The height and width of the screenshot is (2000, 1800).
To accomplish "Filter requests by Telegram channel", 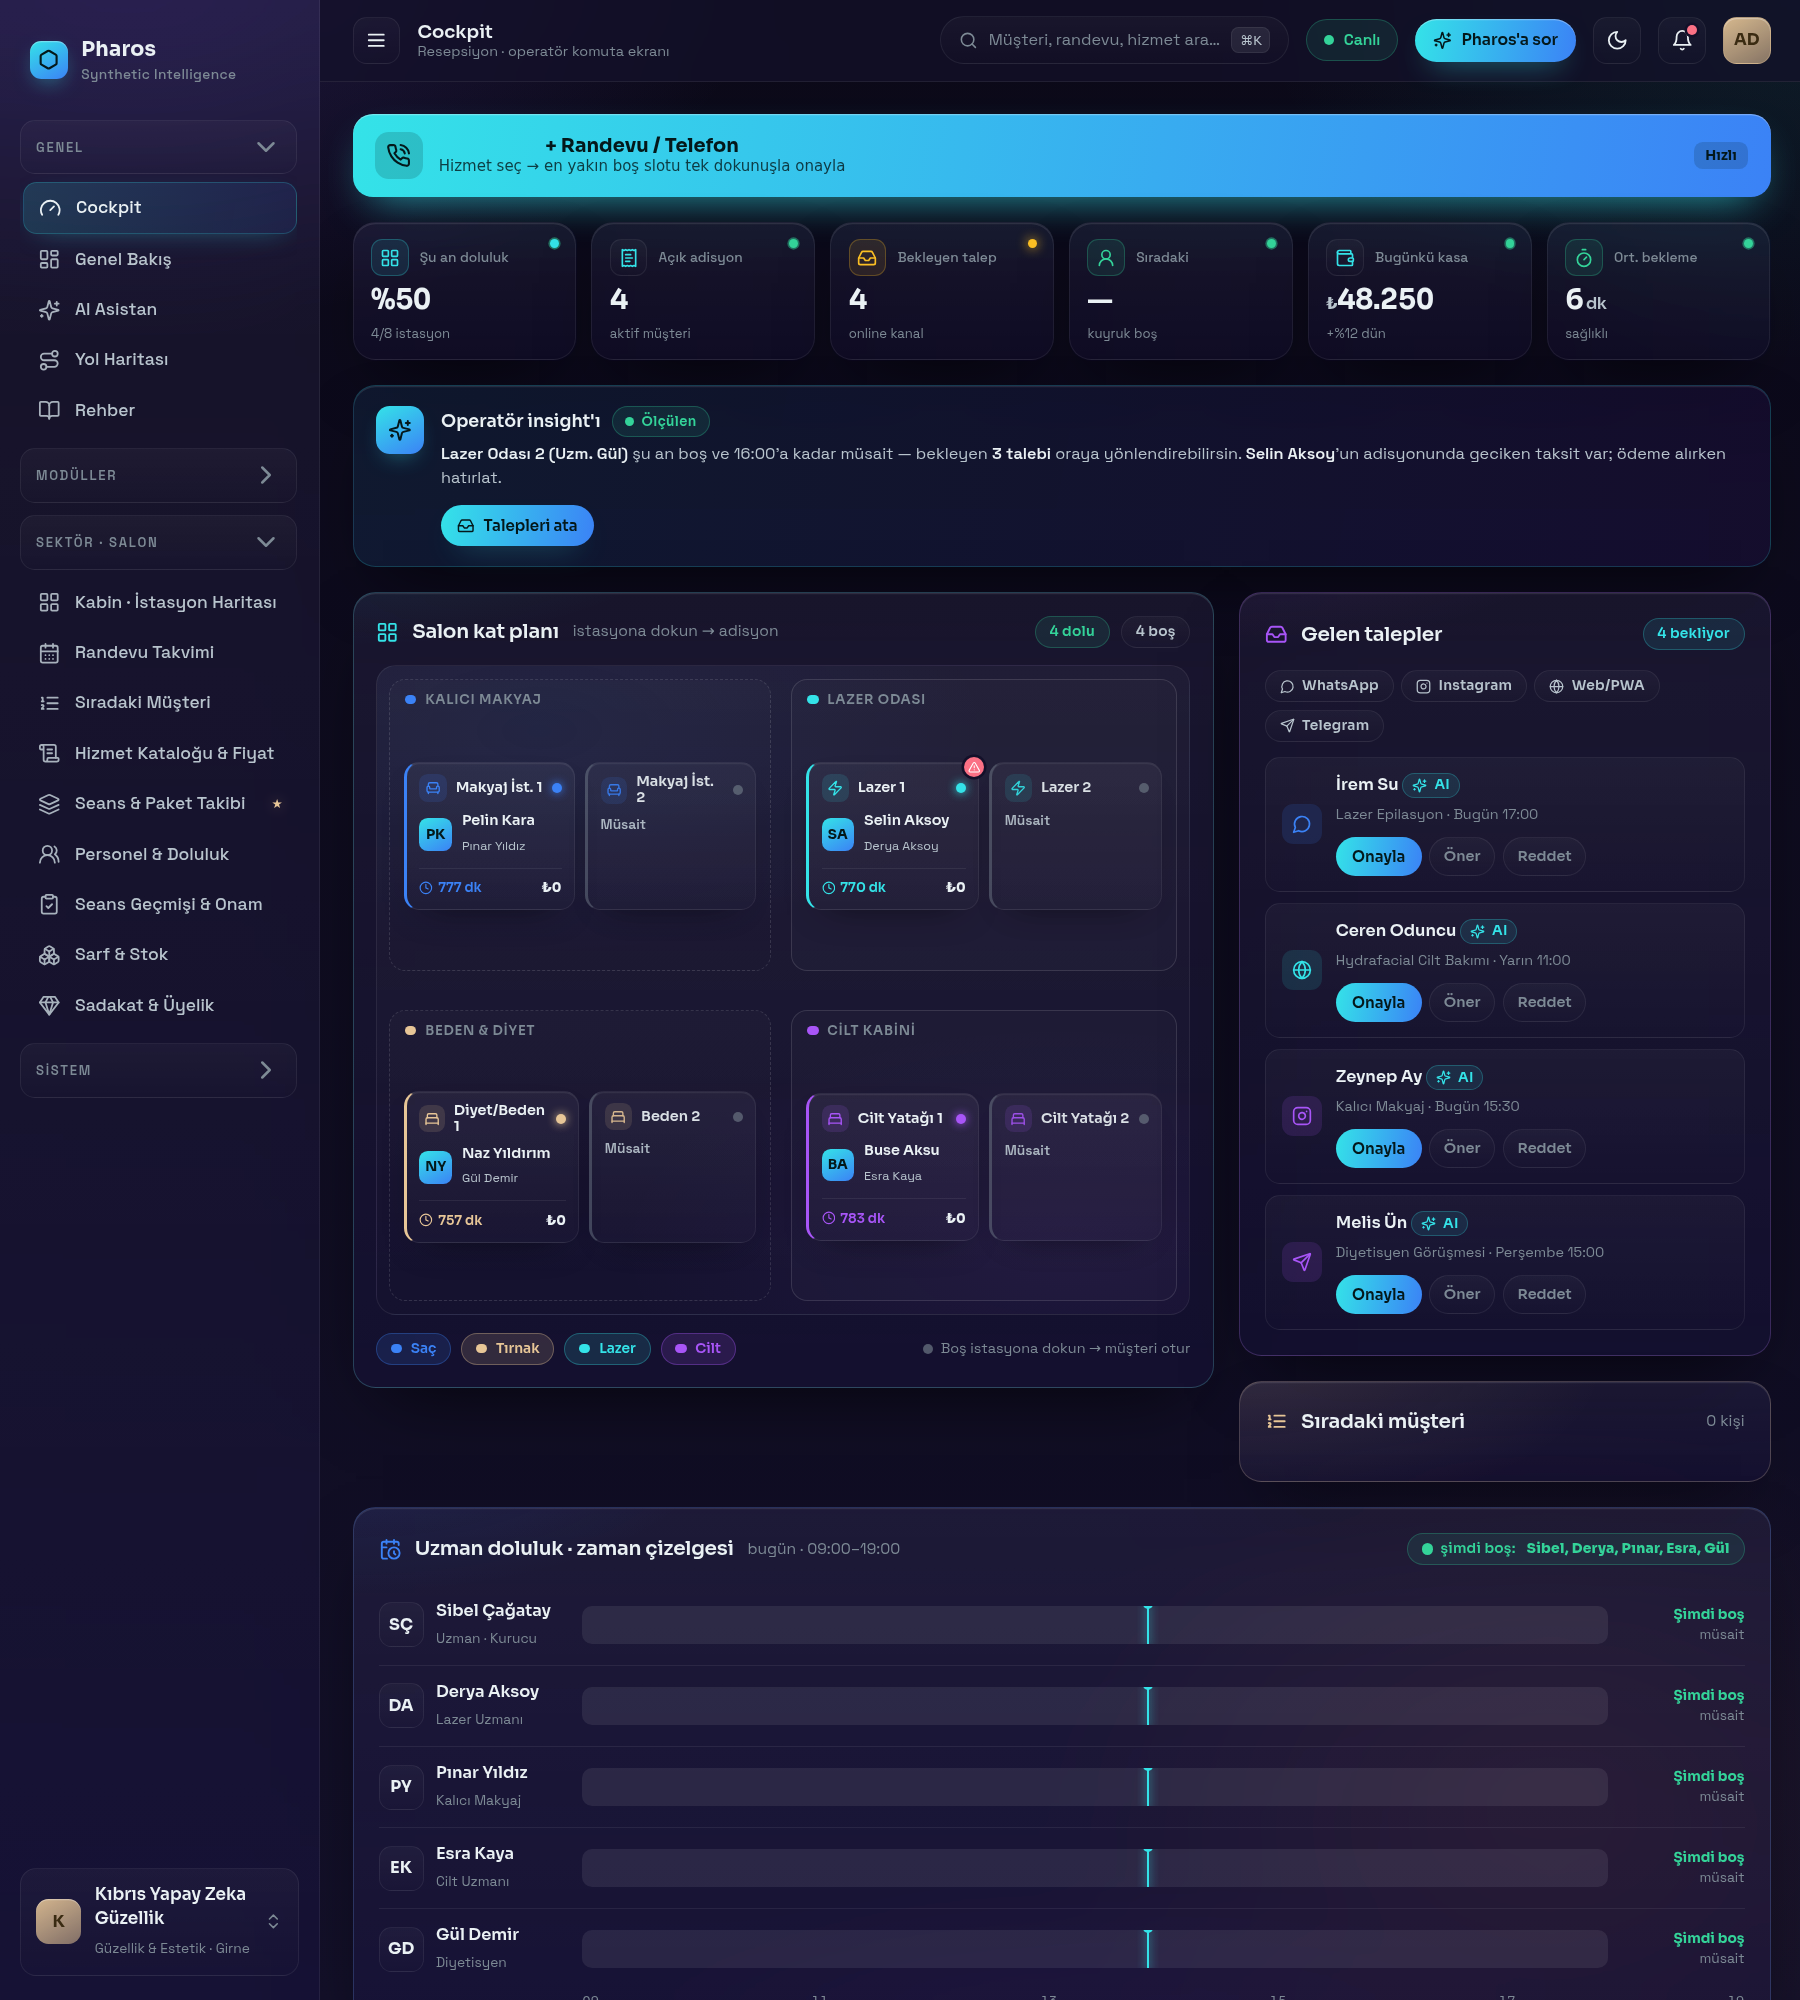I will pos(1325,725).
